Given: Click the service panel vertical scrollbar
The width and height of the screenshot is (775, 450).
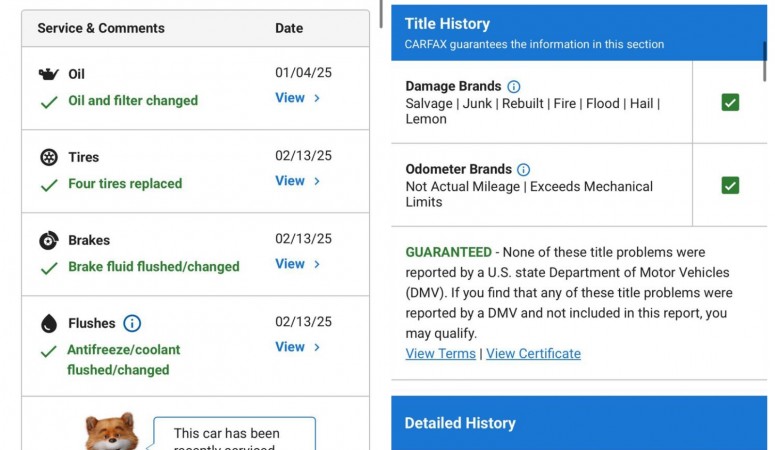Looking at the screenshot, I should 381,14.
